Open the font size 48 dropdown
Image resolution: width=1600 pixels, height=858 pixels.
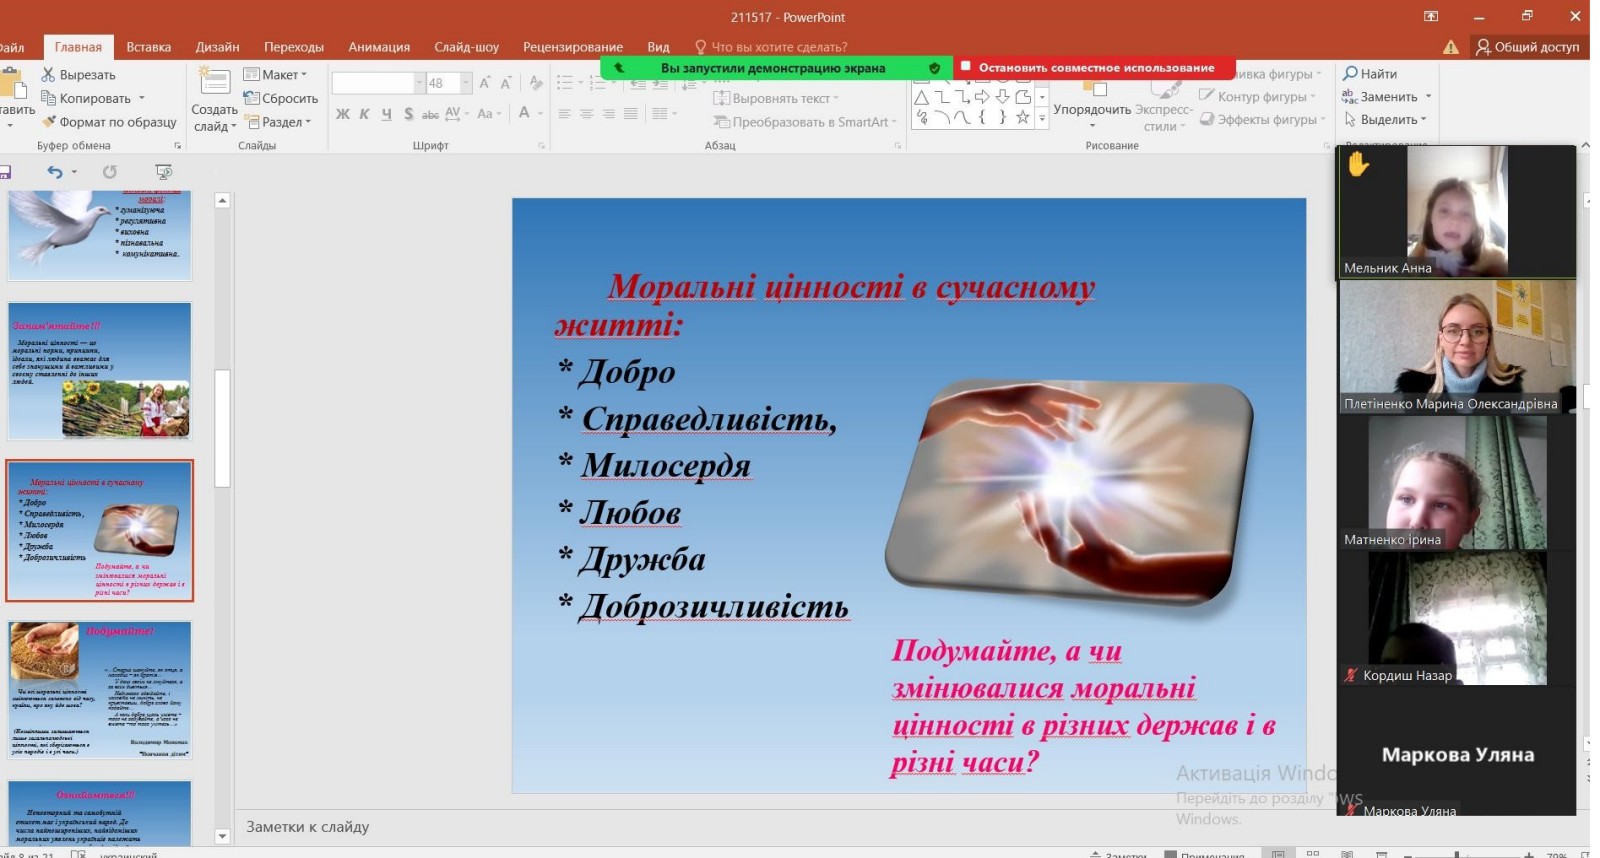466,83
